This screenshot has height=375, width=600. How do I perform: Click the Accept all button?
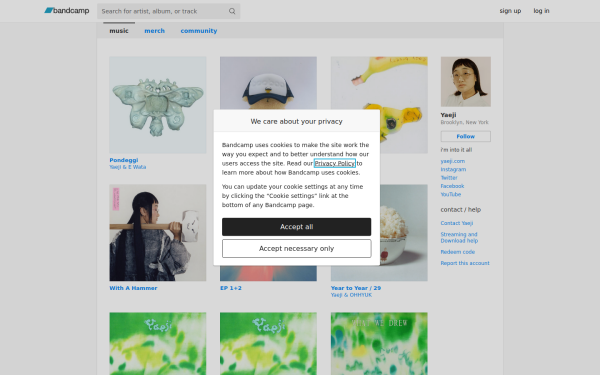click(x=297, y=227)
